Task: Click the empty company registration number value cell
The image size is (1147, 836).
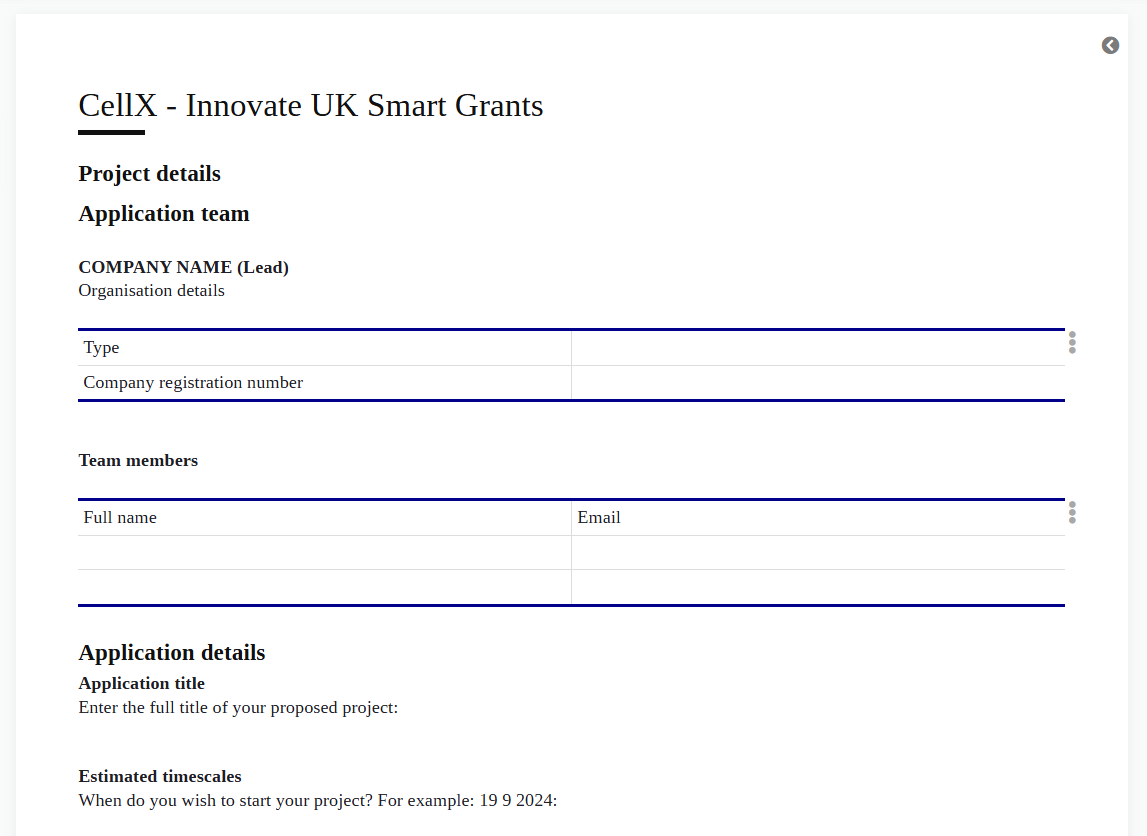Action: 817,383
